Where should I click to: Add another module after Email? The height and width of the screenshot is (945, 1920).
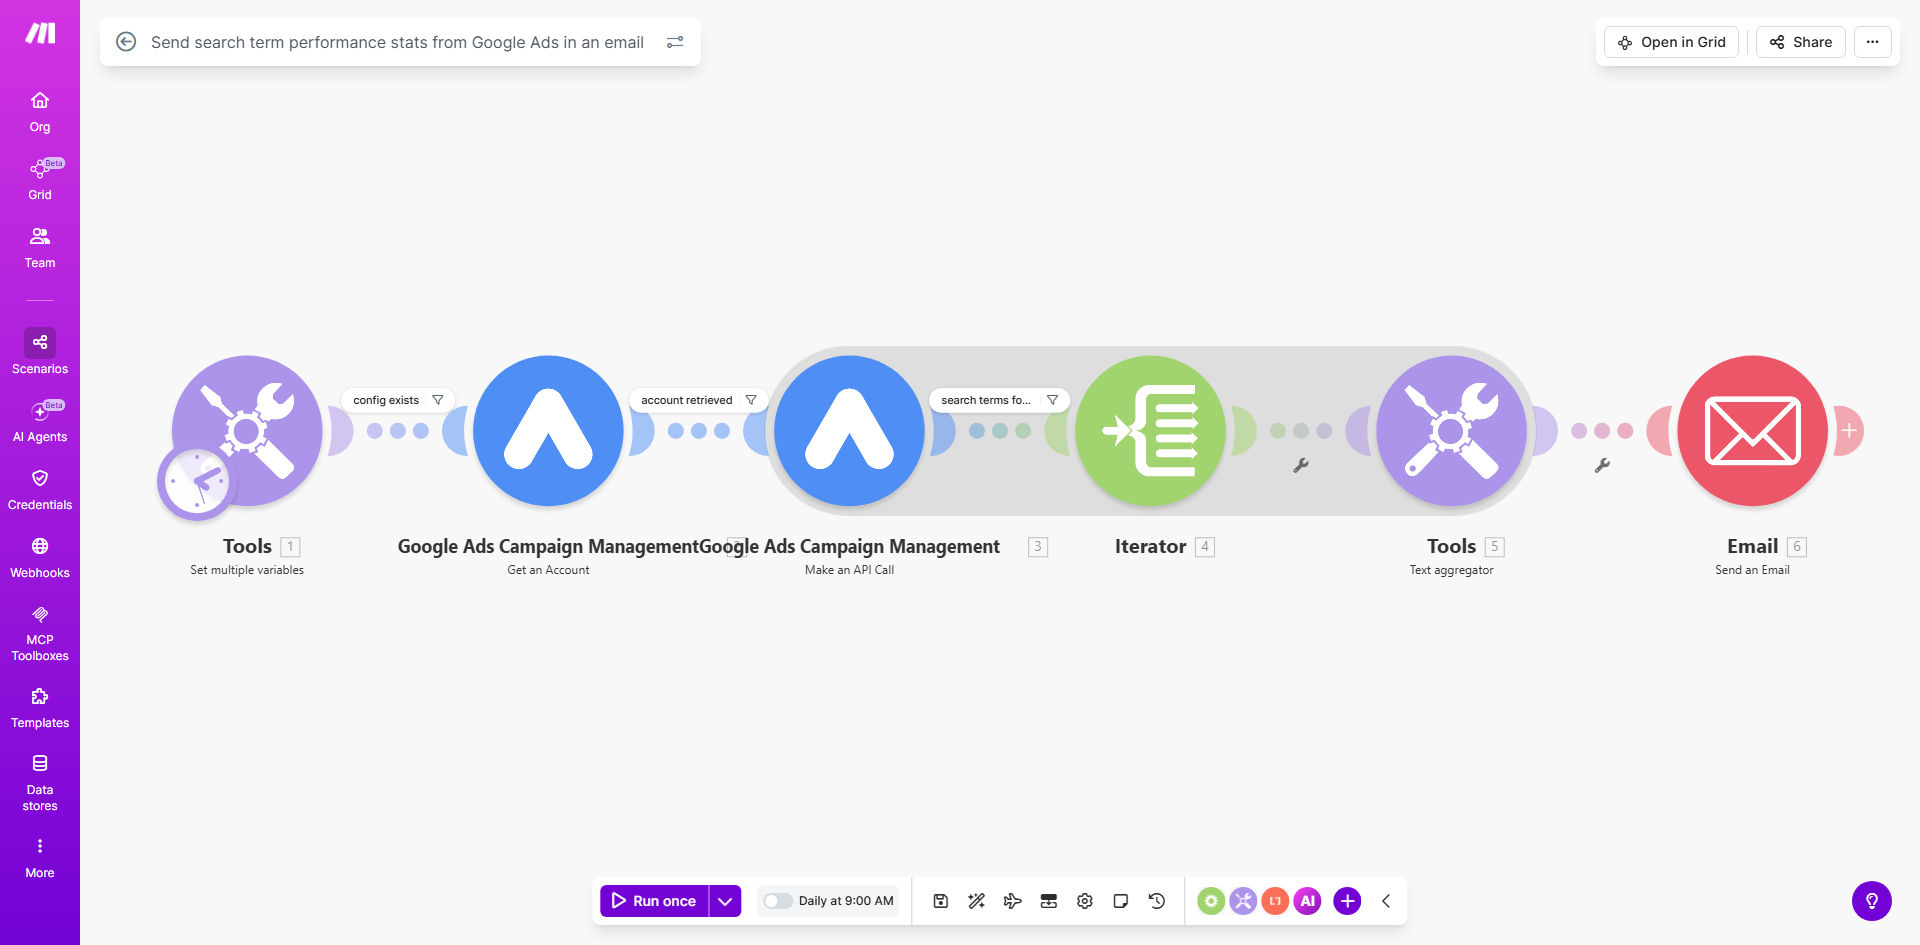pos(1849,431)
